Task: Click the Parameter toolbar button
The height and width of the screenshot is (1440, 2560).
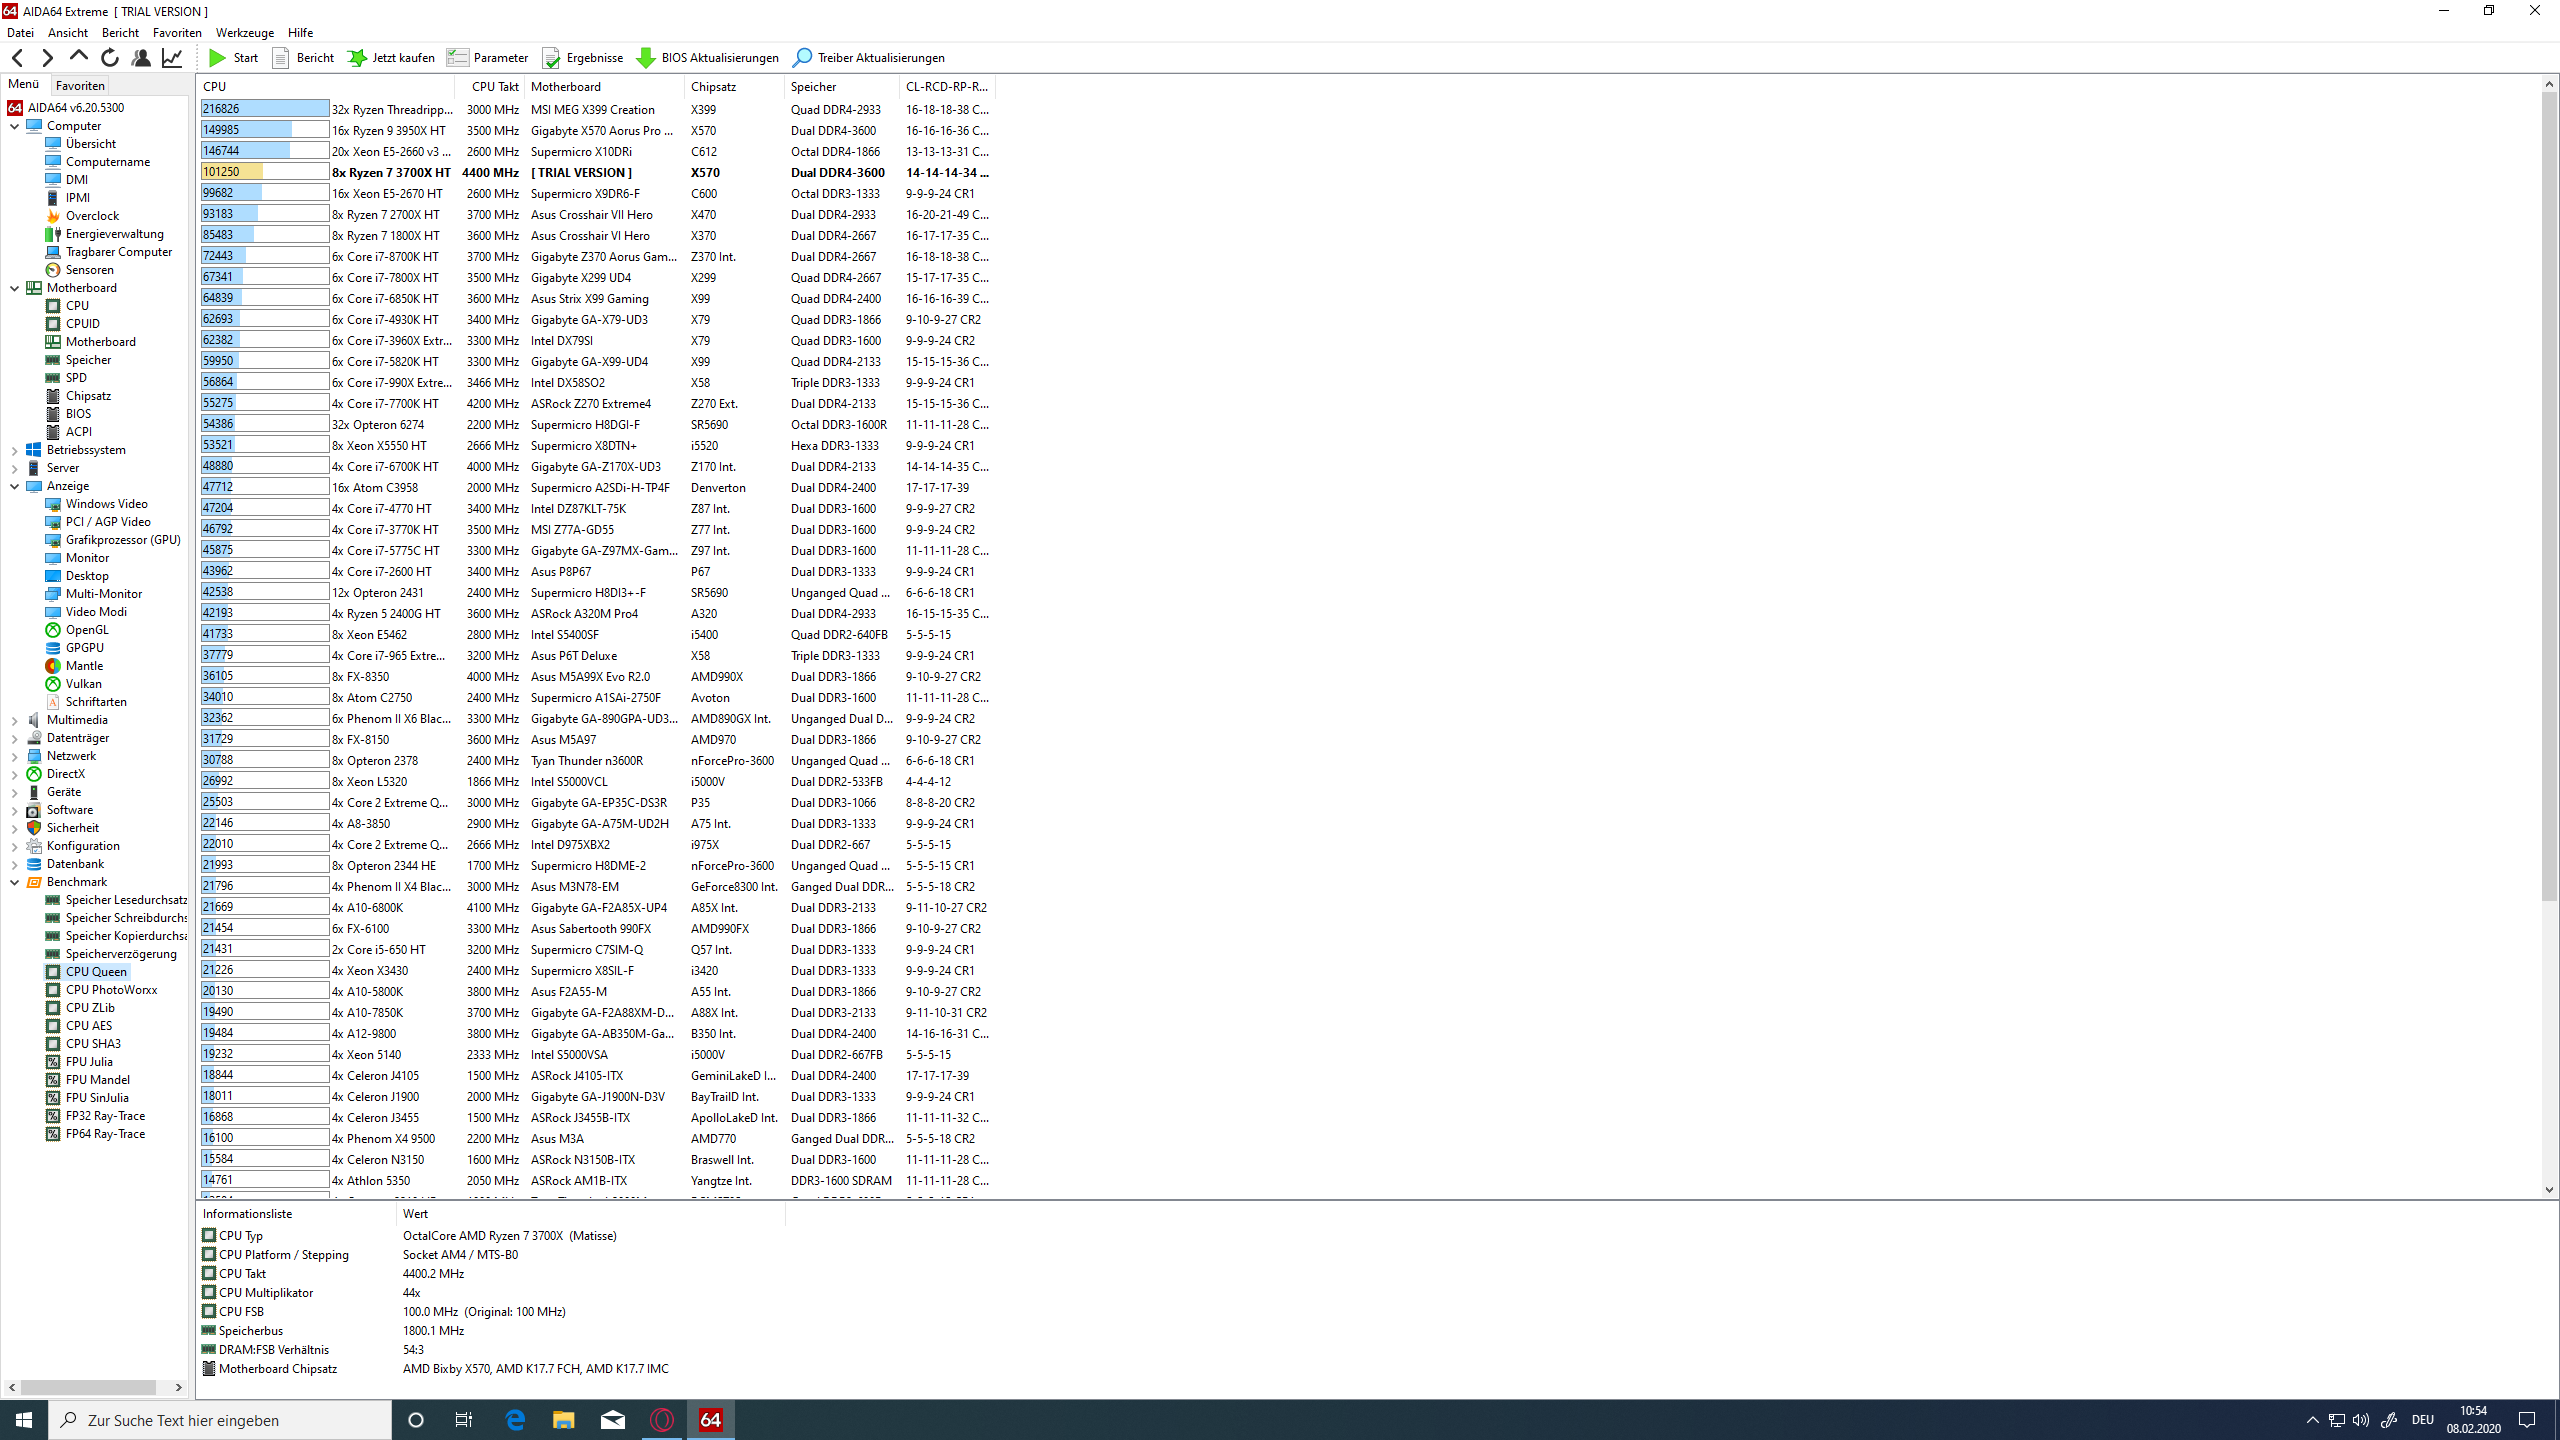Action: (x=488, y=58)
